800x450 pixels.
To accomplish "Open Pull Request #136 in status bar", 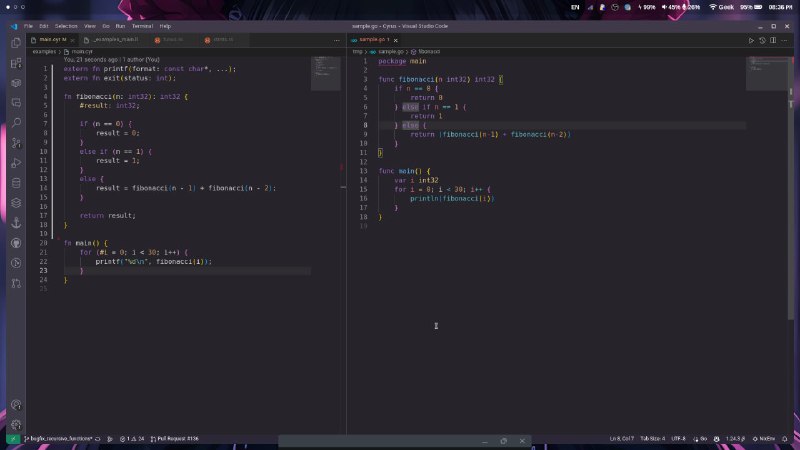I will tap(174, 439).
